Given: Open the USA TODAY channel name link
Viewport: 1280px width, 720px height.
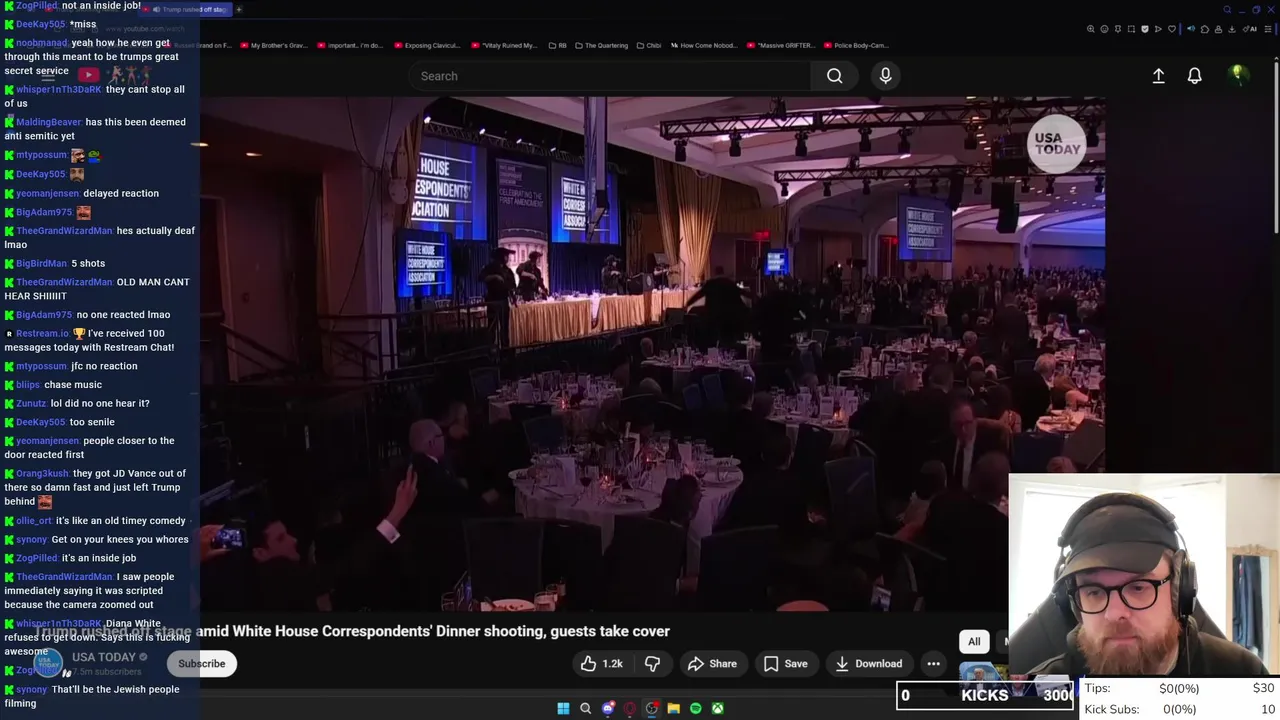Looking at the screenshot, I should [x=103, y=657].
